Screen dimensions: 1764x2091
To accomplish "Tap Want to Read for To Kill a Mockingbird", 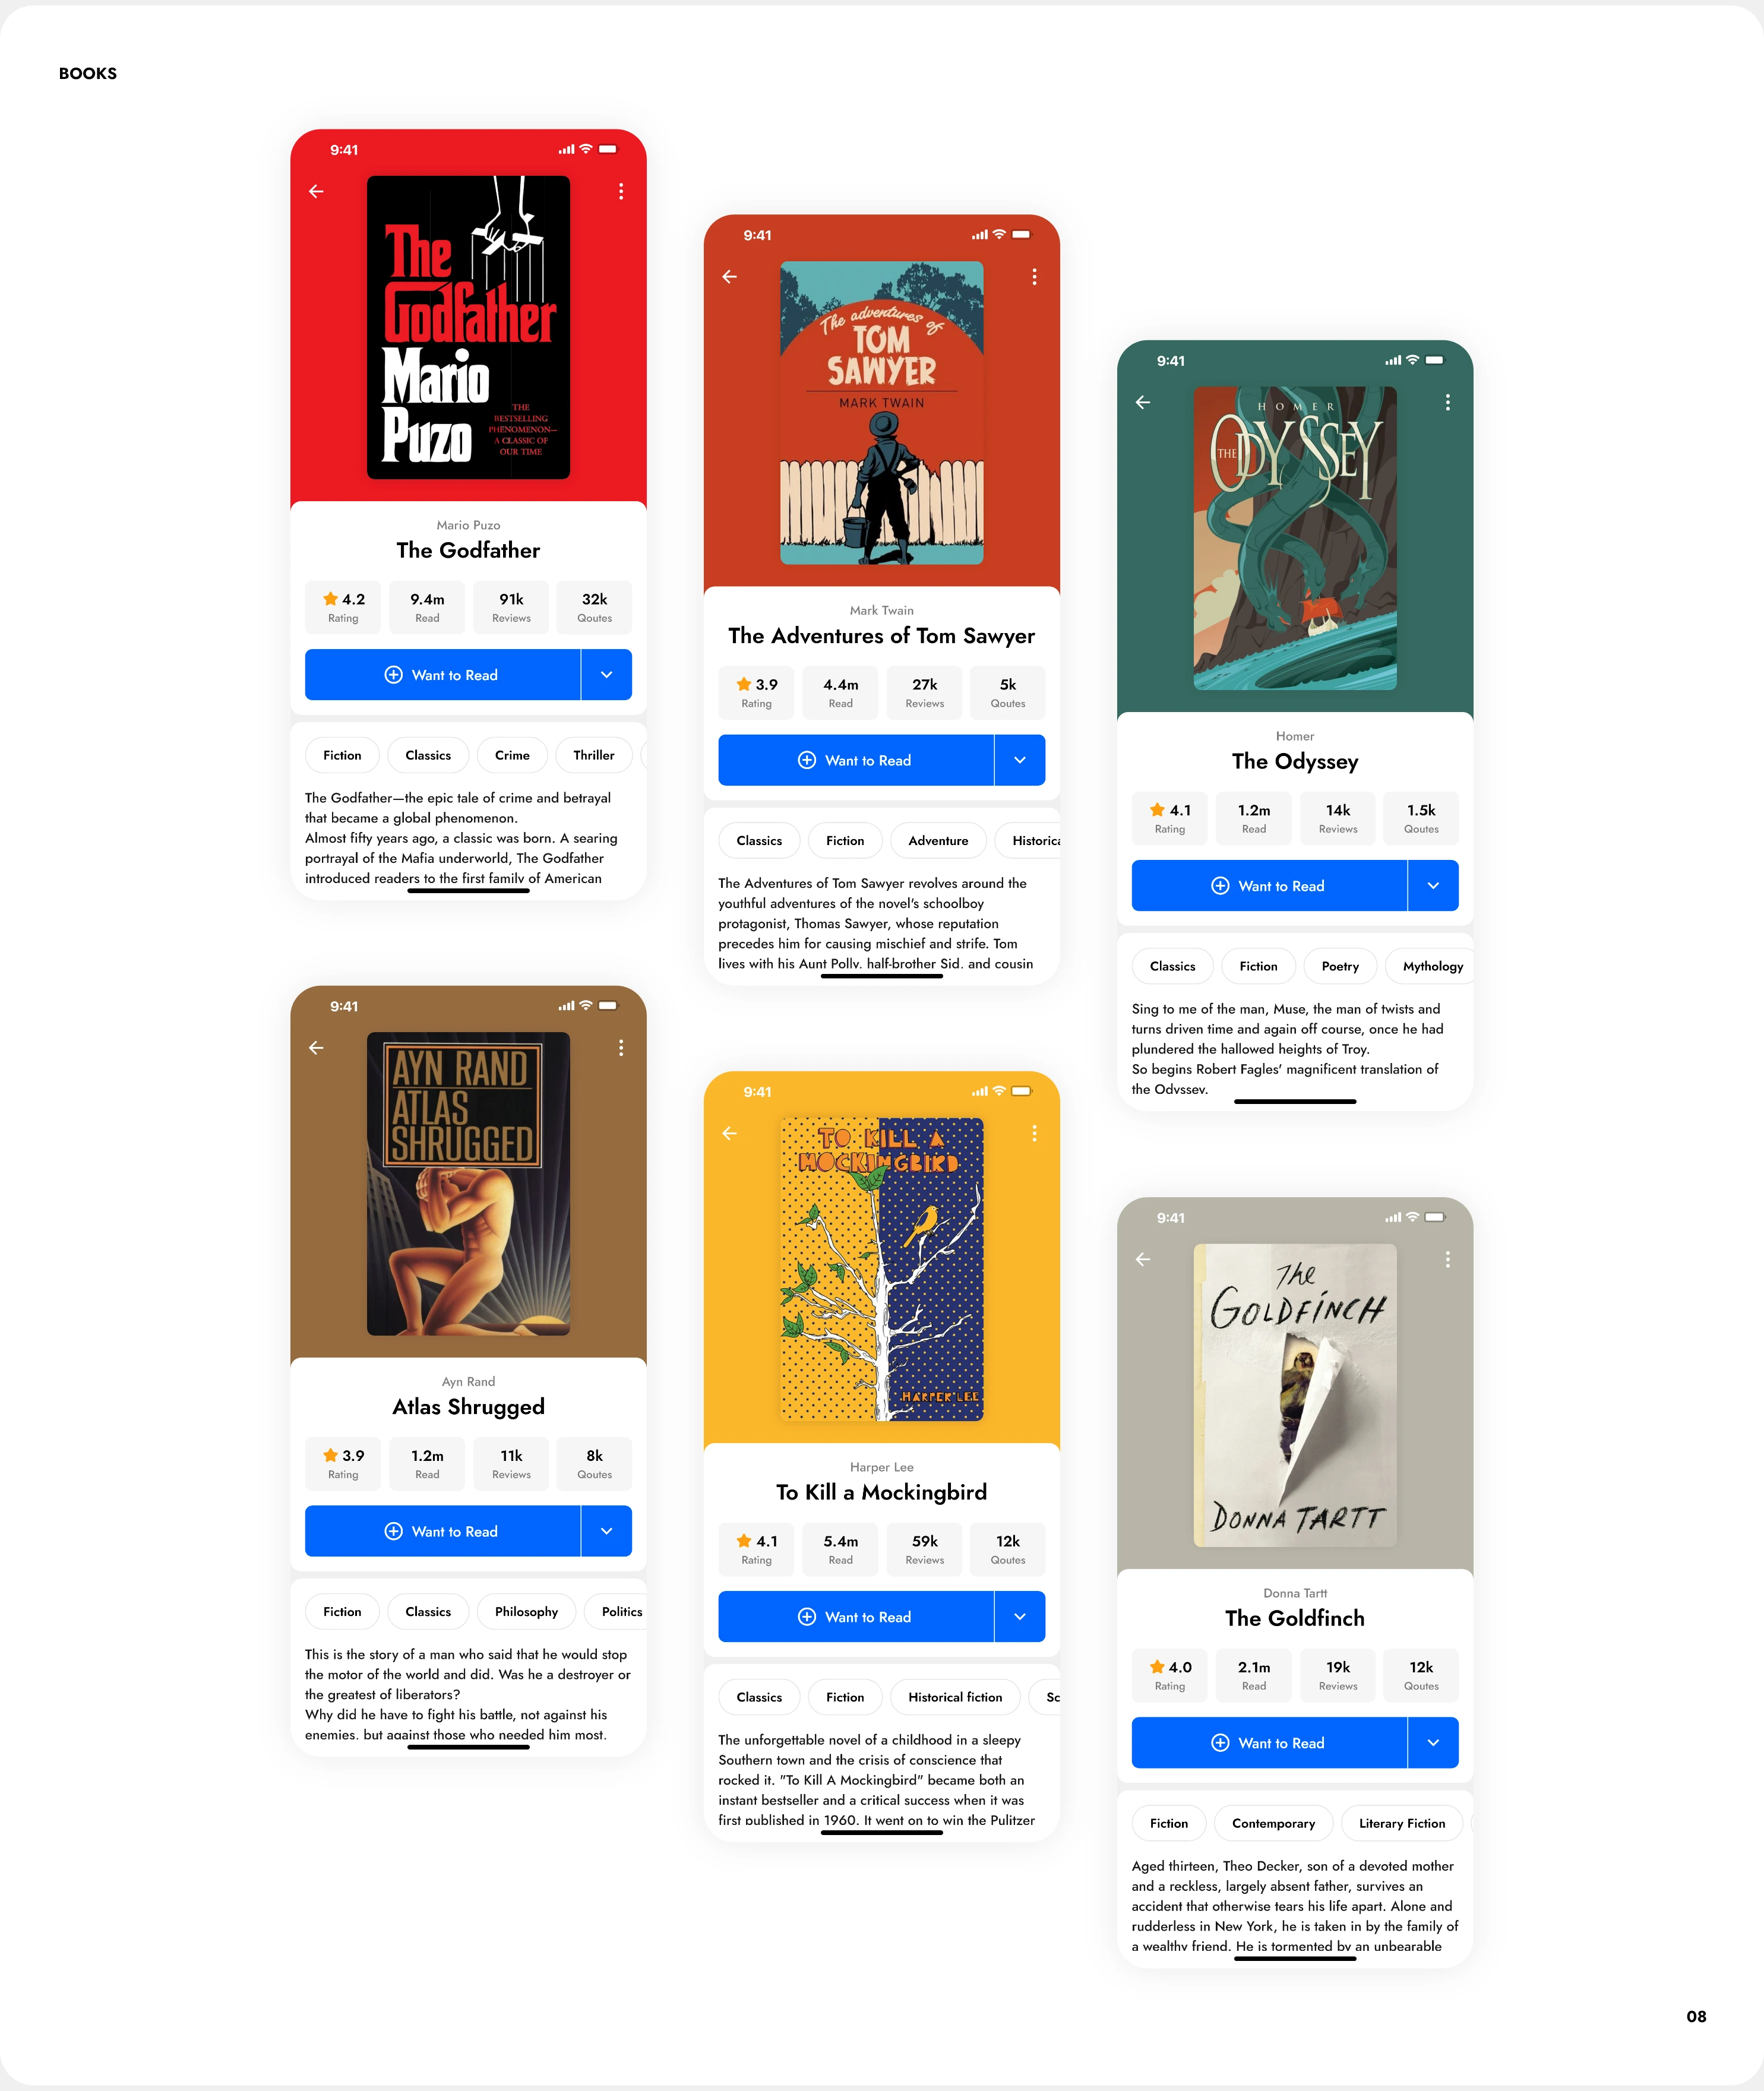I will point(856,1617).
